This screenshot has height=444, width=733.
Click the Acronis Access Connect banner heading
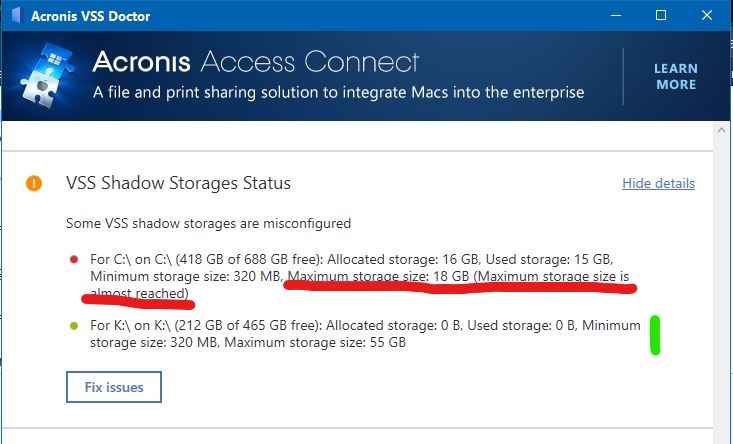point(256,62)
